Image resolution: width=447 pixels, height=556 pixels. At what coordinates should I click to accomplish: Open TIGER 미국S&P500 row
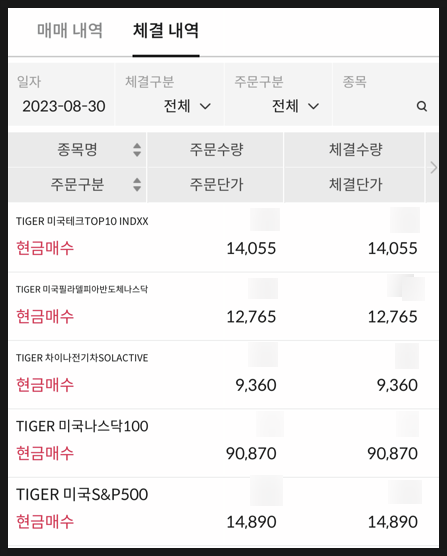pos(223,512)
